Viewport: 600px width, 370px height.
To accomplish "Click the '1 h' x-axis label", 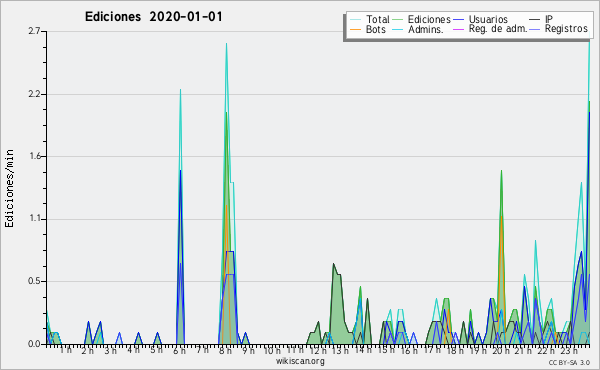I will pos(65,350).
